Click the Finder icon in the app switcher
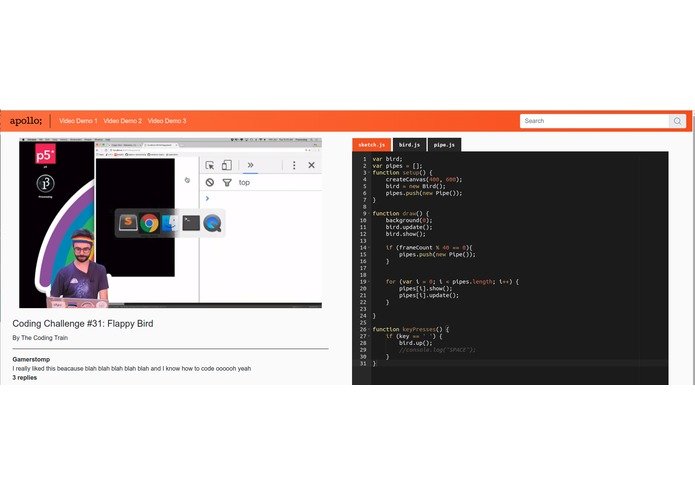 [170, 223]
